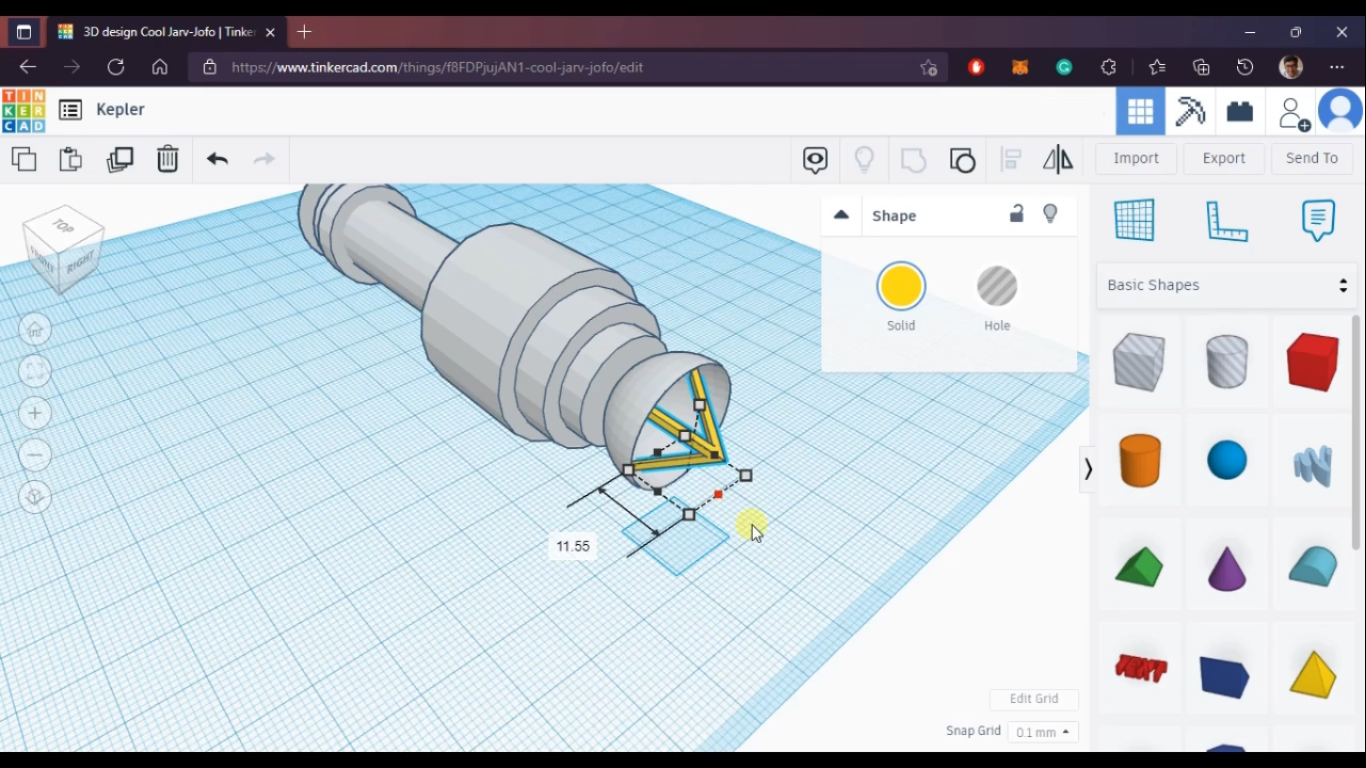Click the Fit all in view button
1366x768 pixels.
pos(35,371)
